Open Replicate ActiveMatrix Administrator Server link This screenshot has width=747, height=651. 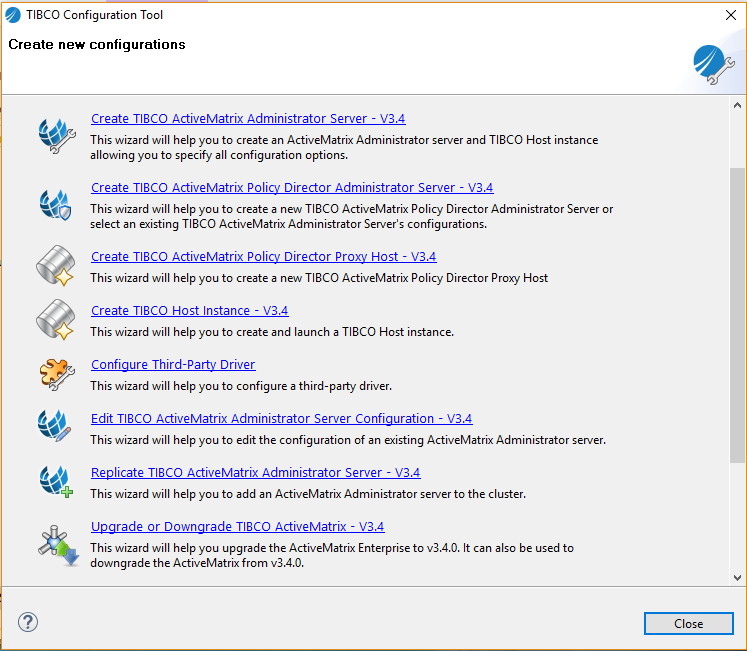[256, 473]
